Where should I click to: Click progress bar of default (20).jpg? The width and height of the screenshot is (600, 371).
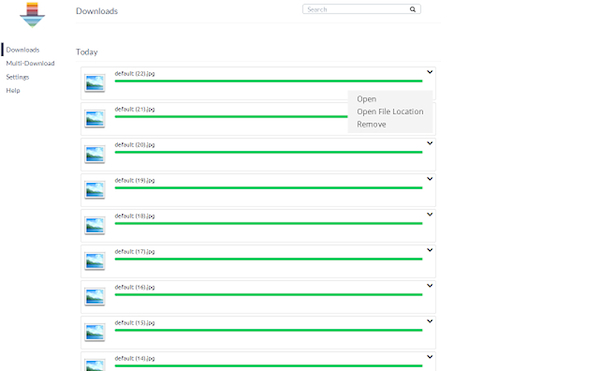pos(269,152)
